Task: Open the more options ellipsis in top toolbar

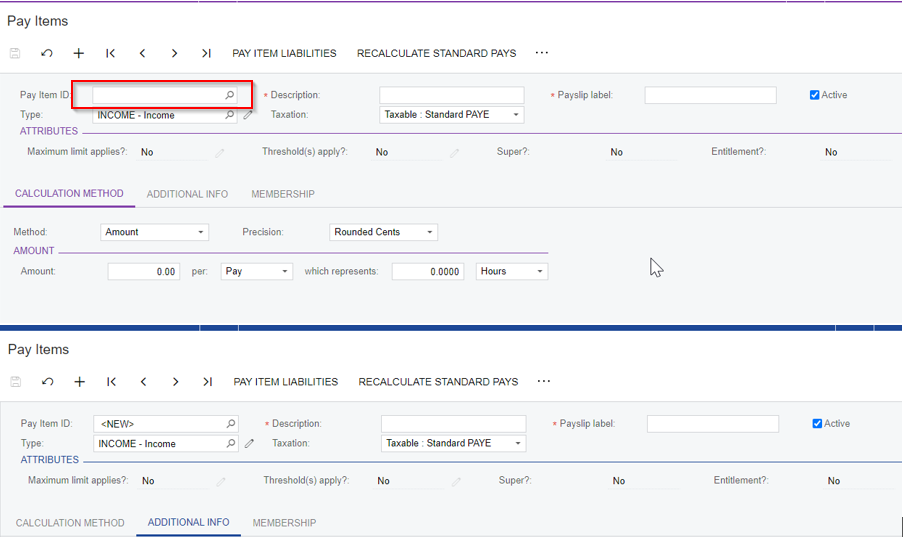Action: pos(542,53)
